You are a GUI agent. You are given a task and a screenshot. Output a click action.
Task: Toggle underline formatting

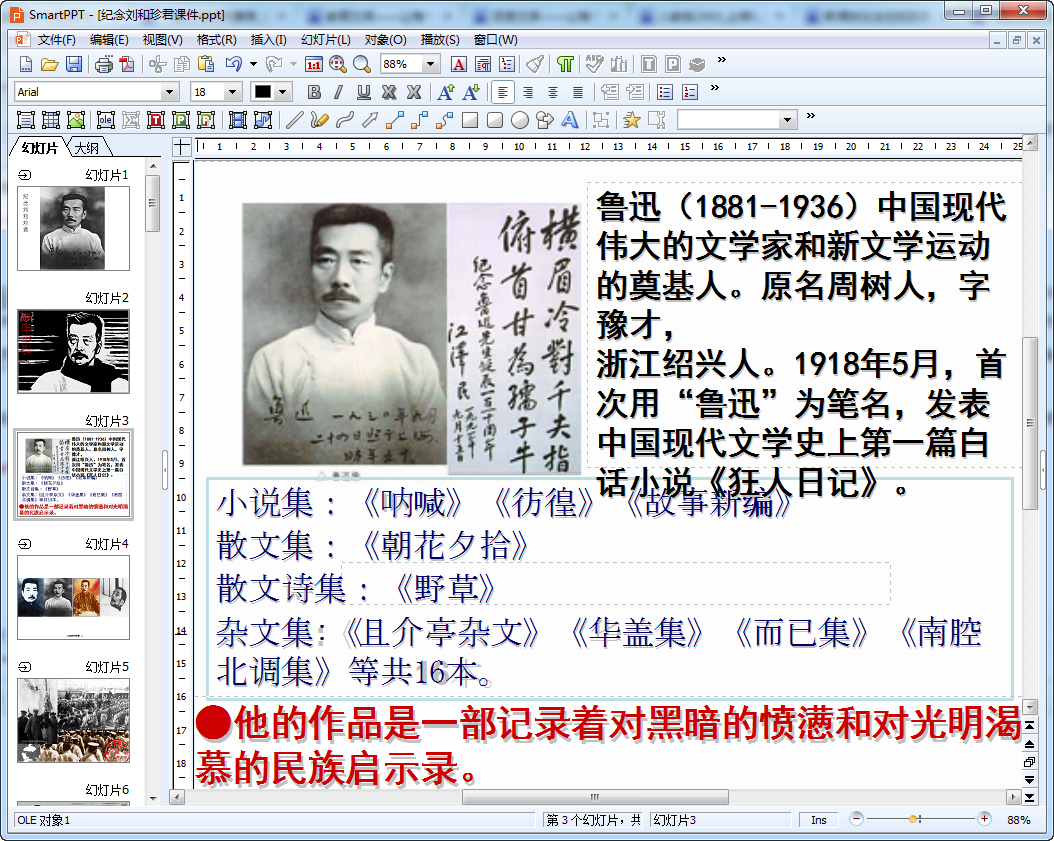point(364,92)
